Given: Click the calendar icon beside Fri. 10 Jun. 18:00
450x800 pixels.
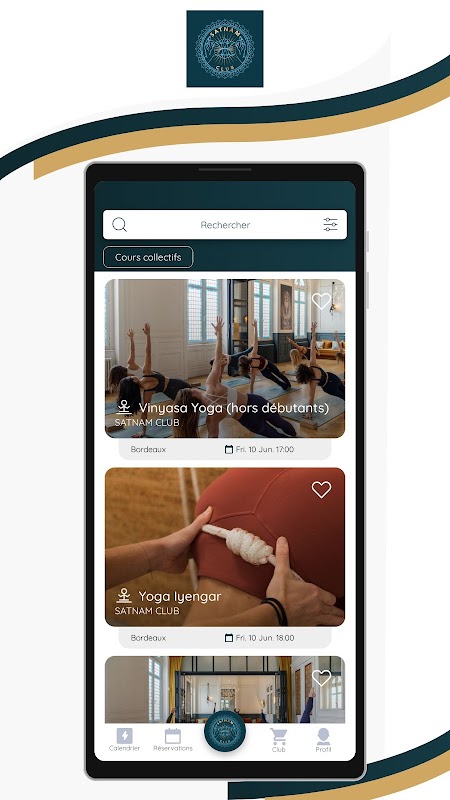Looking at the screenshot, I should coord(229,638).
